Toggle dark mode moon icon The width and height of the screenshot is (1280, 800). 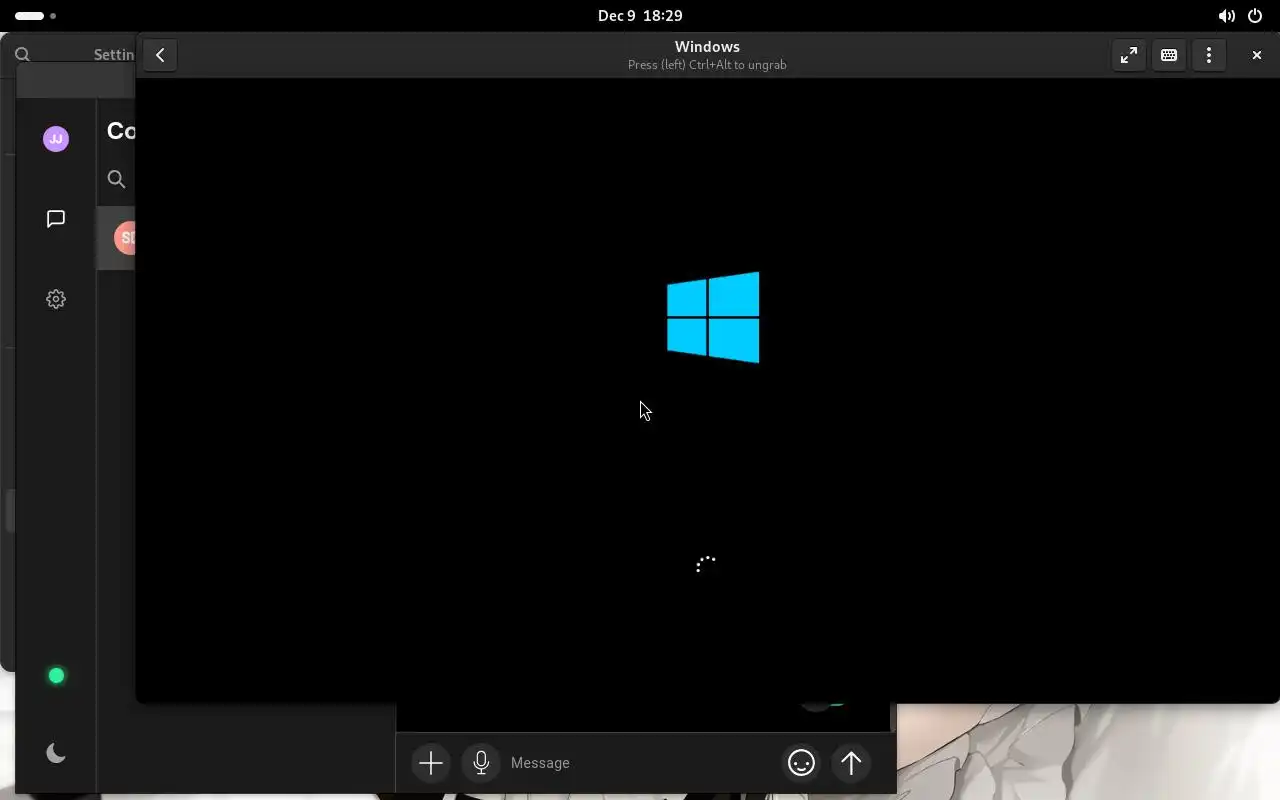pyautogui.click(x=56, y=753)
